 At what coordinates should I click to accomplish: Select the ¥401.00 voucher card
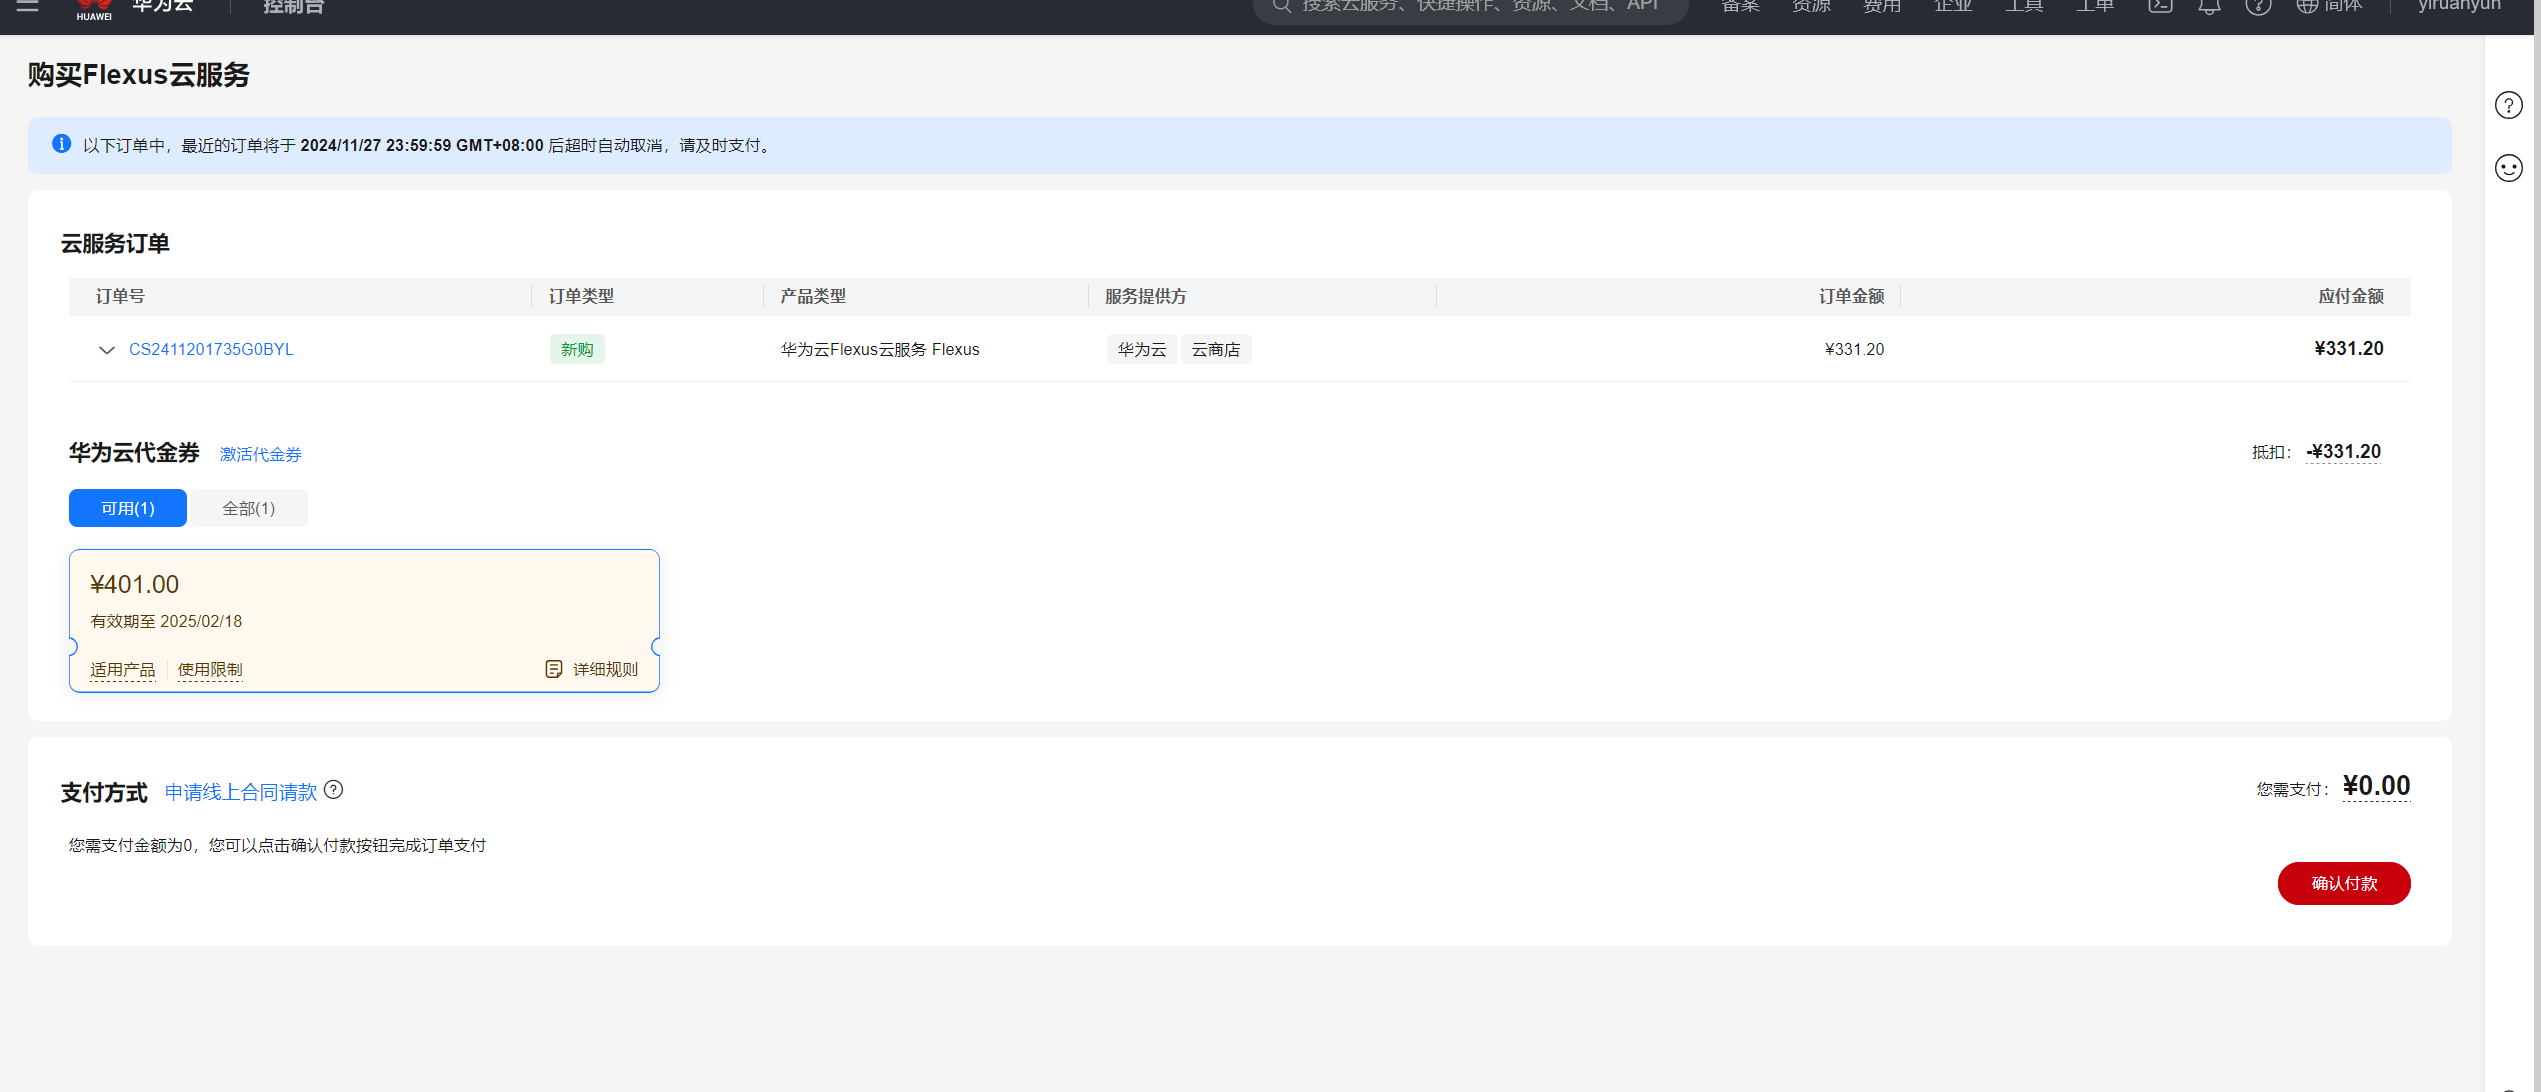(x=364, y=620)
